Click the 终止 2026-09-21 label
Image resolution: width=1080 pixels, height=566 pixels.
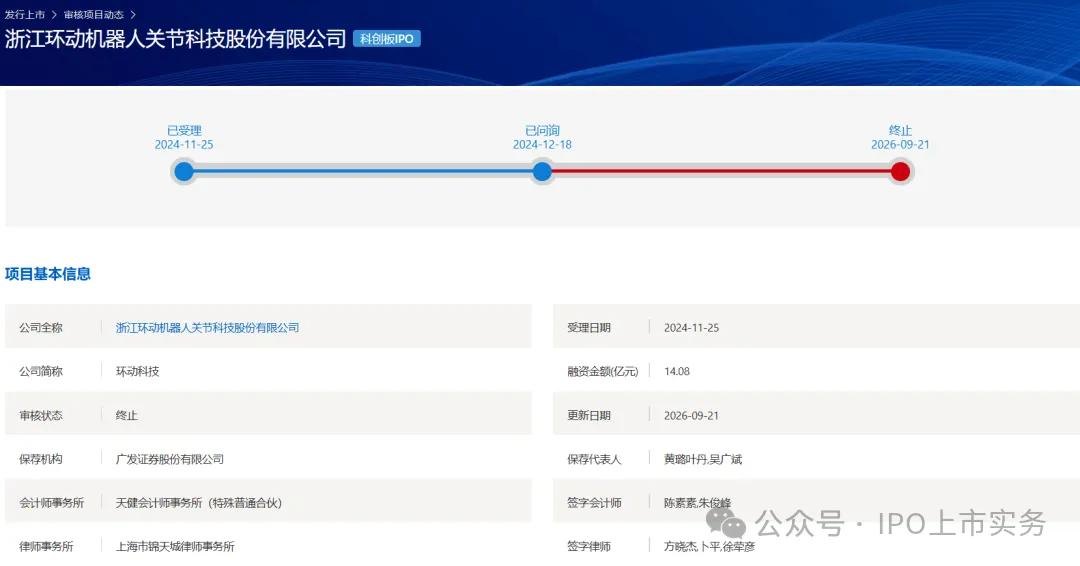pyautogui.click(x=900, y=137)
